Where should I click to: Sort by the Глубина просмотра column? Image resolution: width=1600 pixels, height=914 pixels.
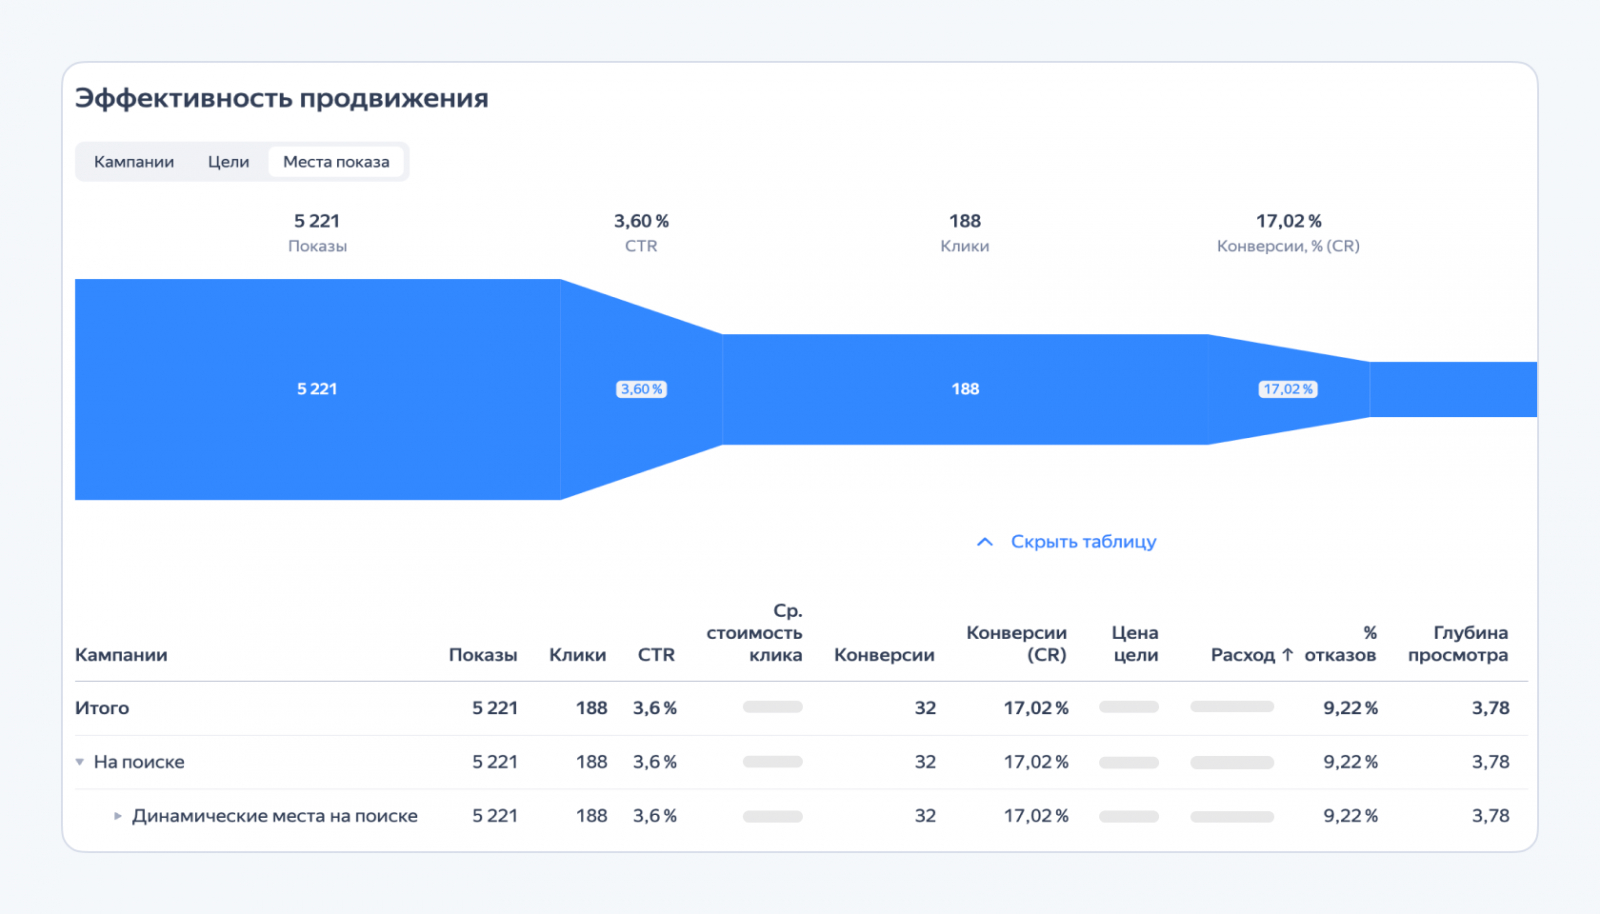[x=1459, y=644]
